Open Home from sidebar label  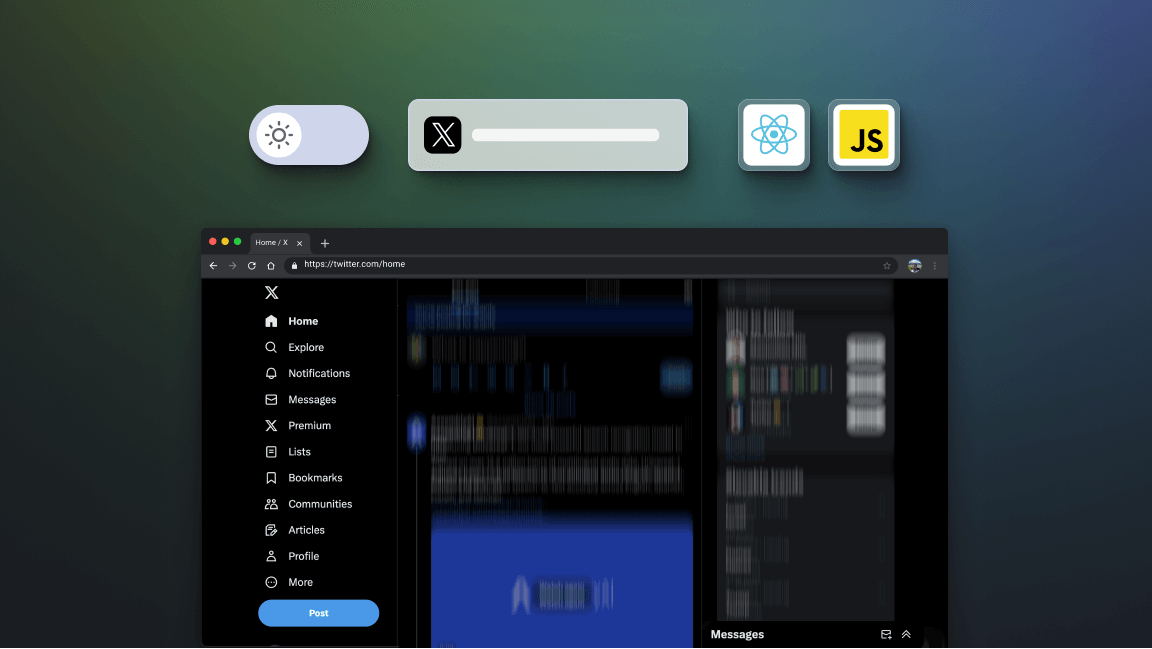point(303,321)
